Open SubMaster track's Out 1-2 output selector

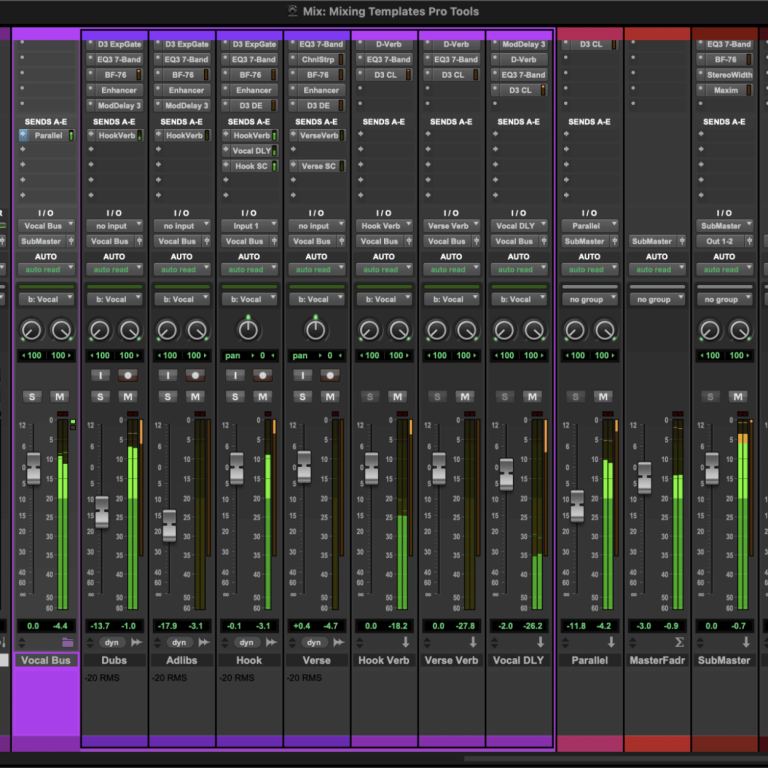click(x=724, y=241)
